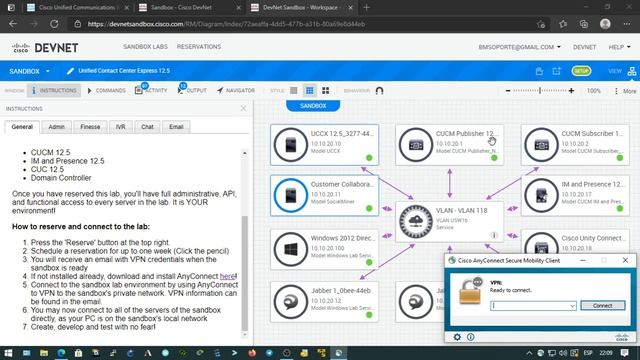Screen dimensions: 640x360
Task: Click Connect in AnyConnect window
Action: tap(603, 305)
